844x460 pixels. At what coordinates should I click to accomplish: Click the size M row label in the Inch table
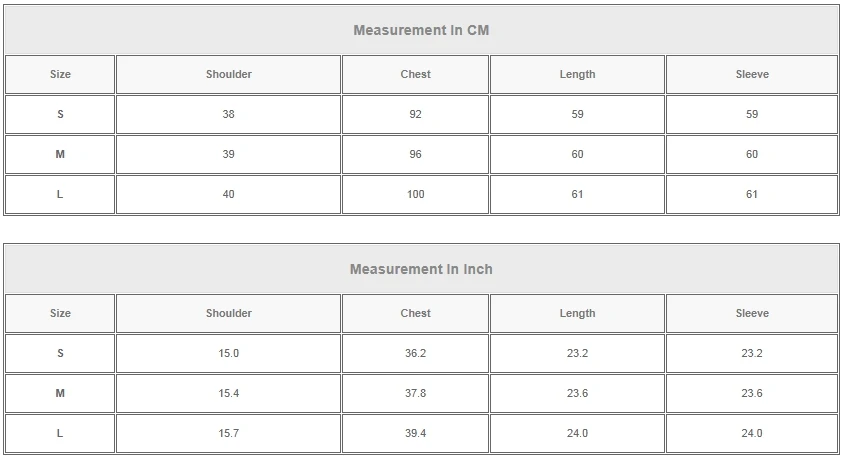pyautogui.click(x=60, y=393)
